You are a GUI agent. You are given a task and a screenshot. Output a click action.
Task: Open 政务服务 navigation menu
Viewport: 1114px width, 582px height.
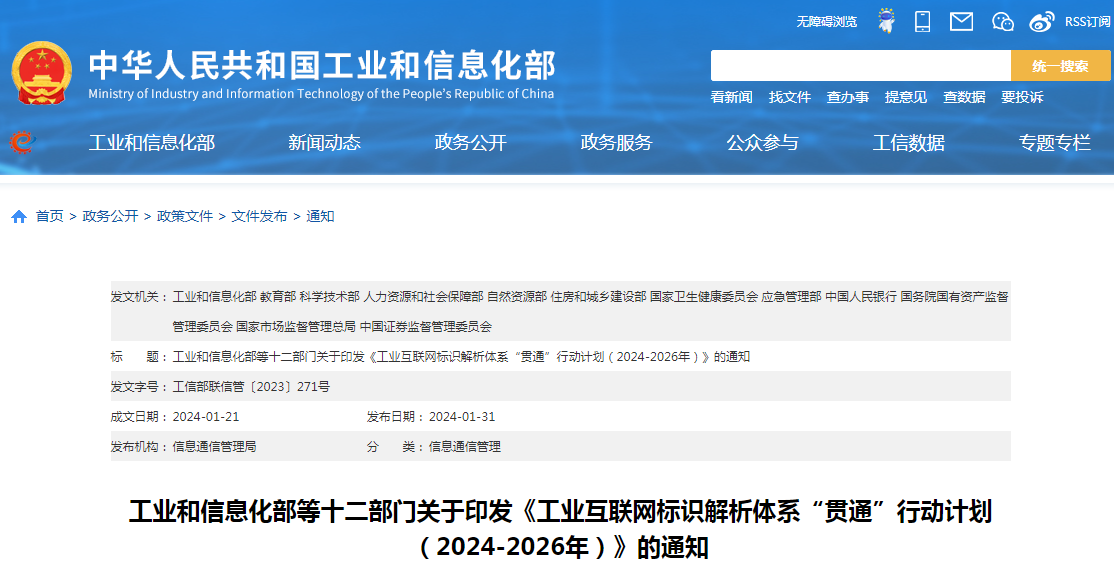coord(616,143)
